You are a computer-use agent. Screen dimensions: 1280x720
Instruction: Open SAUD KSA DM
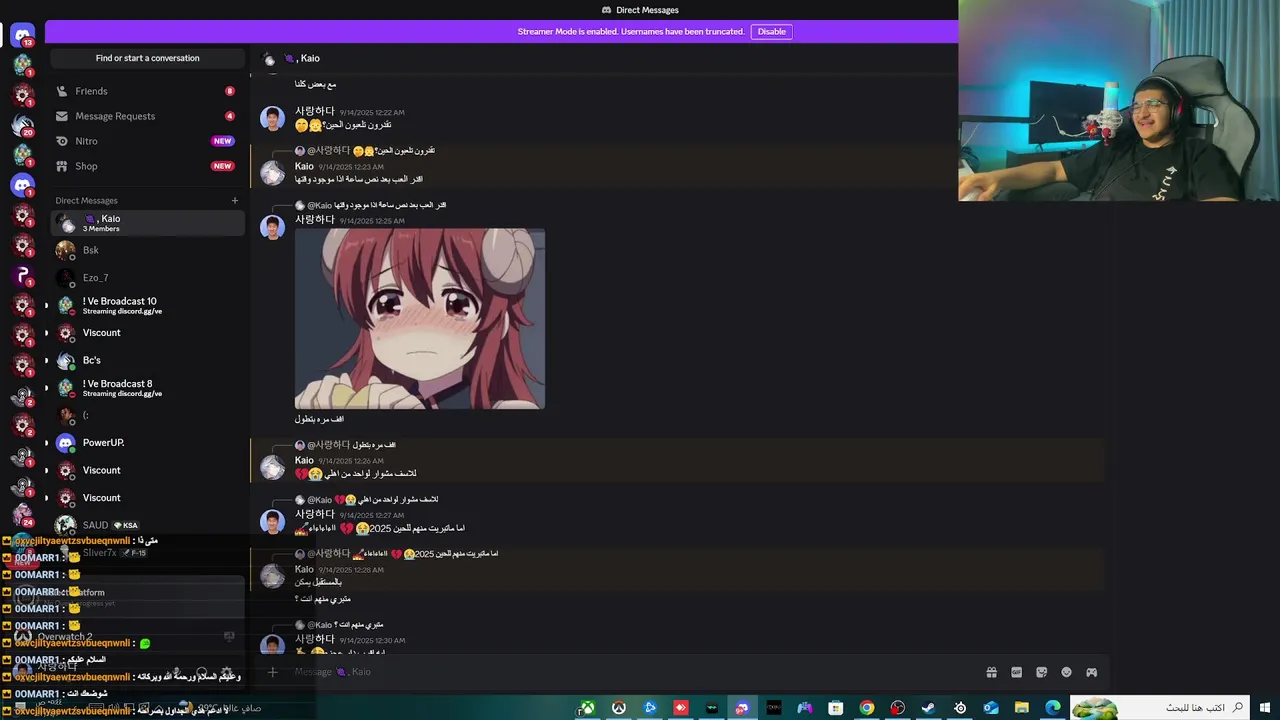[147, 525]
